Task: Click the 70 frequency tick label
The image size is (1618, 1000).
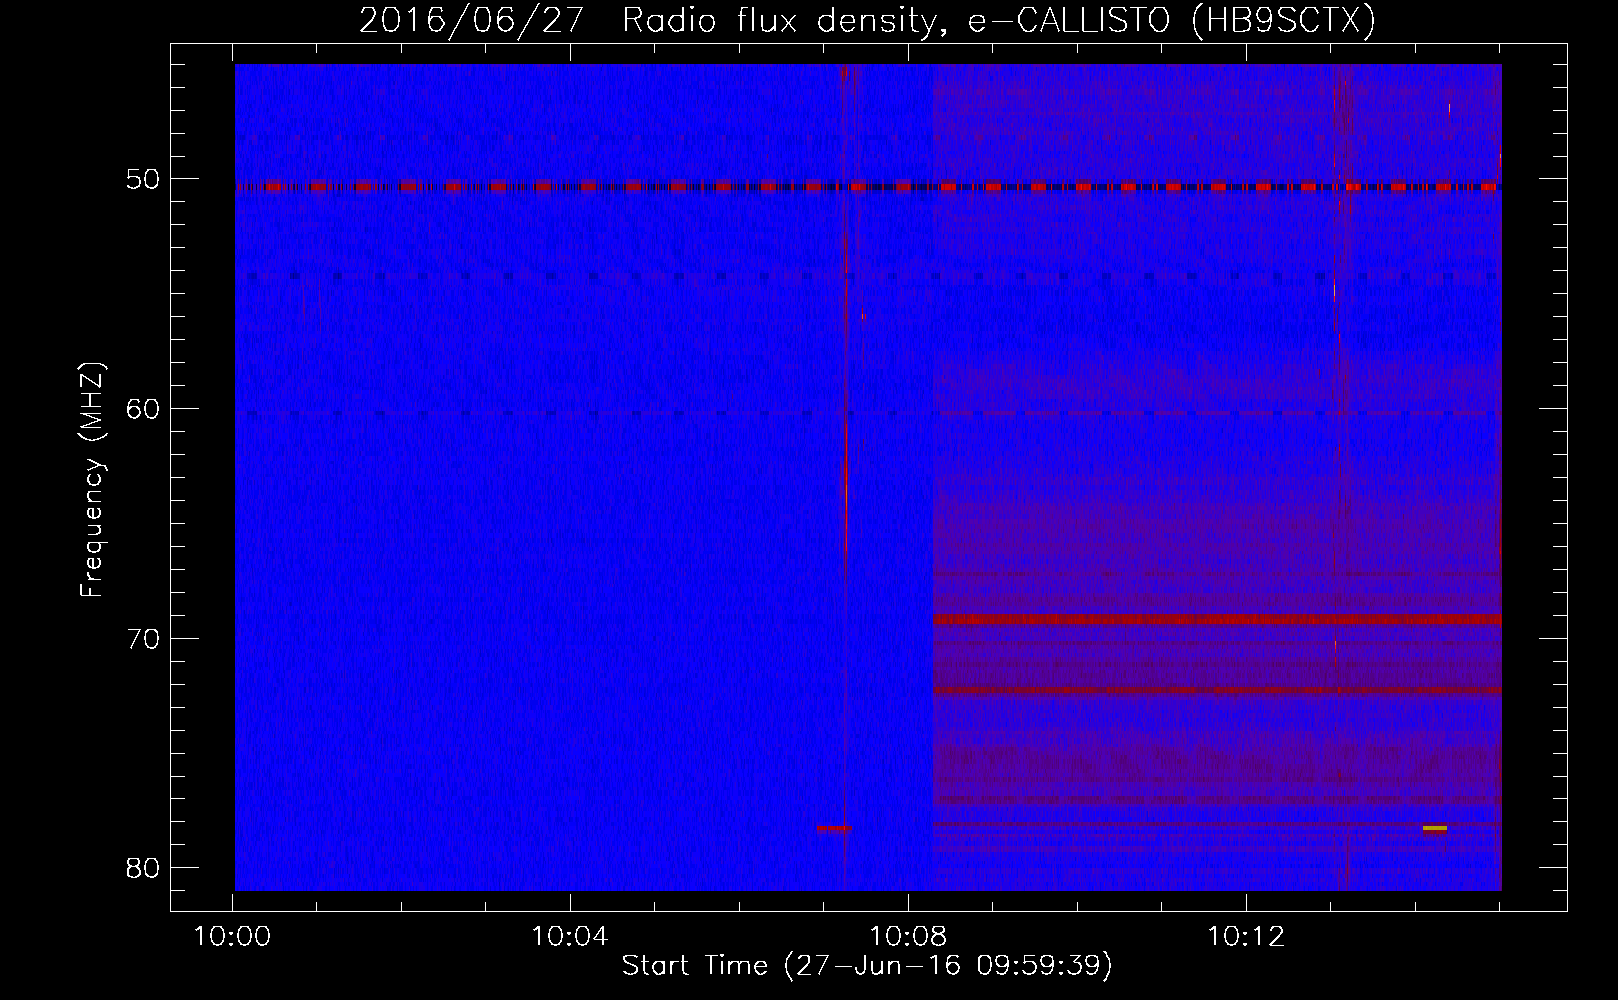Action: [x=143, y=638]
